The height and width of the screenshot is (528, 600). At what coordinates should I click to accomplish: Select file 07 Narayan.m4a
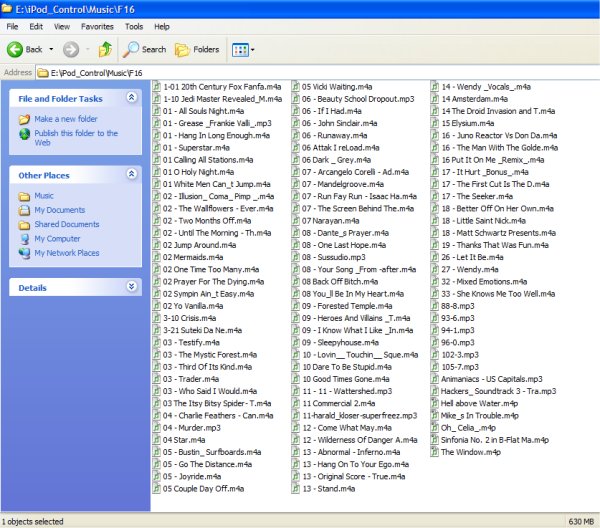[x=330, y=221]
